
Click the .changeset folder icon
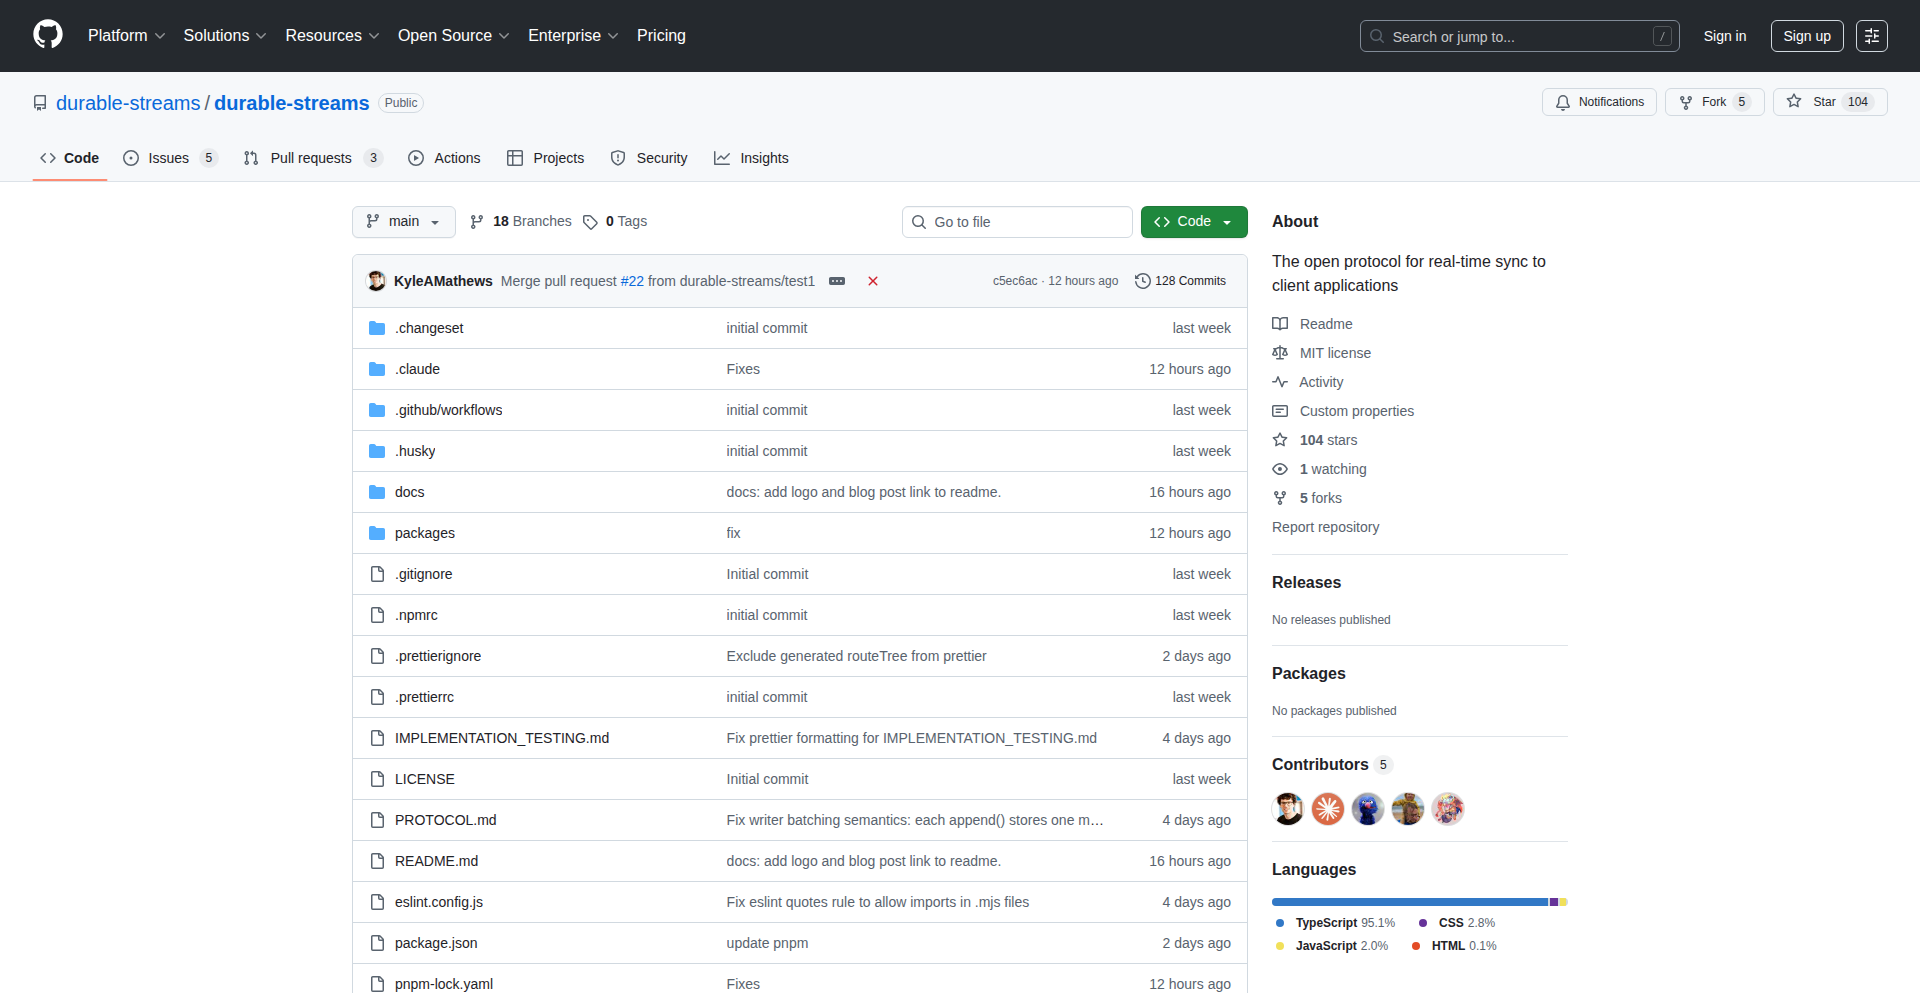click(377, 328)
